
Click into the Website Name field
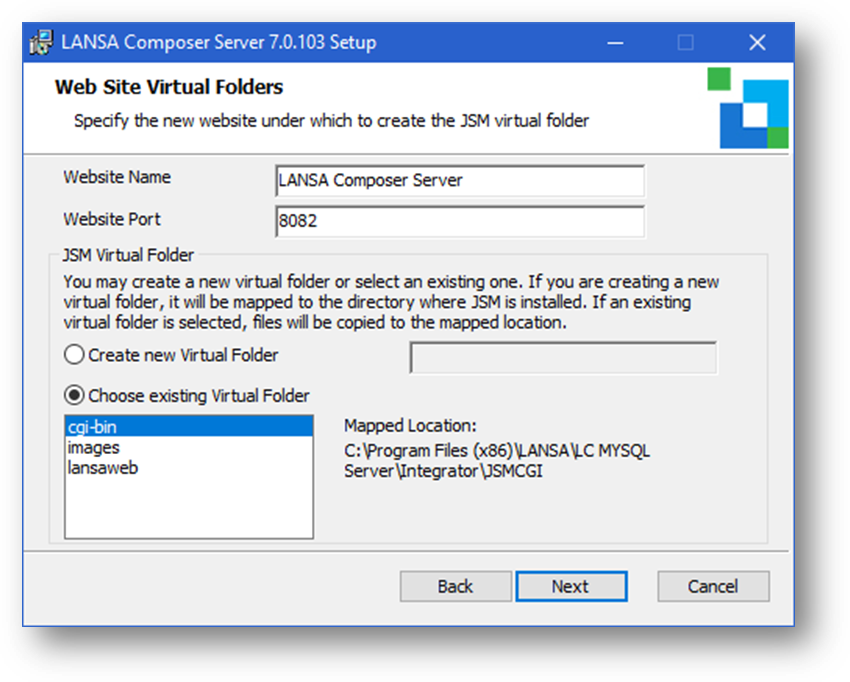pos(459,181)
